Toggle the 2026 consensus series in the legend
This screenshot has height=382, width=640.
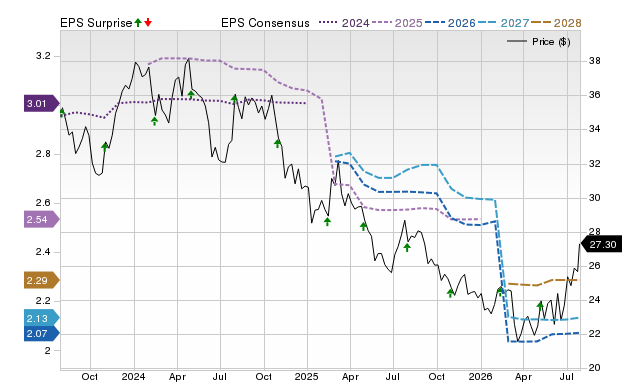coord(450,23)
